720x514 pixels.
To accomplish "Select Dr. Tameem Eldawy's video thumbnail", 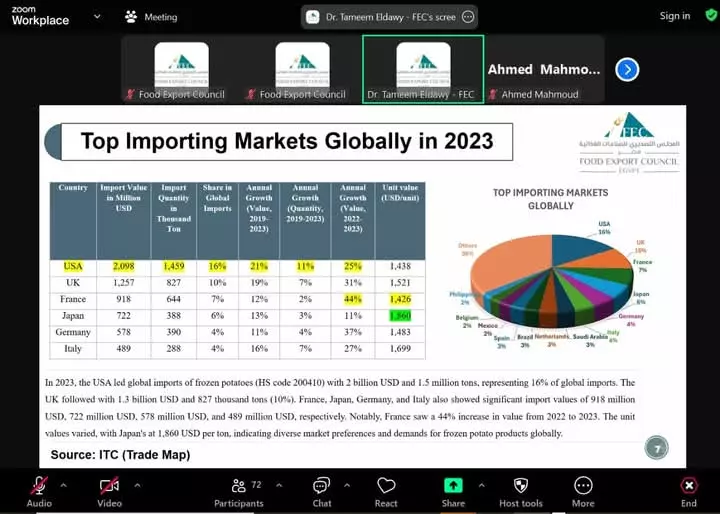I will pyautogui.click(x=423, y=70).
